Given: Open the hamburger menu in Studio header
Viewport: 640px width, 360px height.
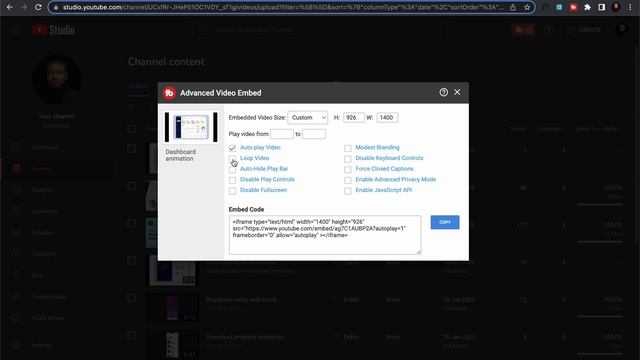Looking at the screenshot, I should [16, 30].
